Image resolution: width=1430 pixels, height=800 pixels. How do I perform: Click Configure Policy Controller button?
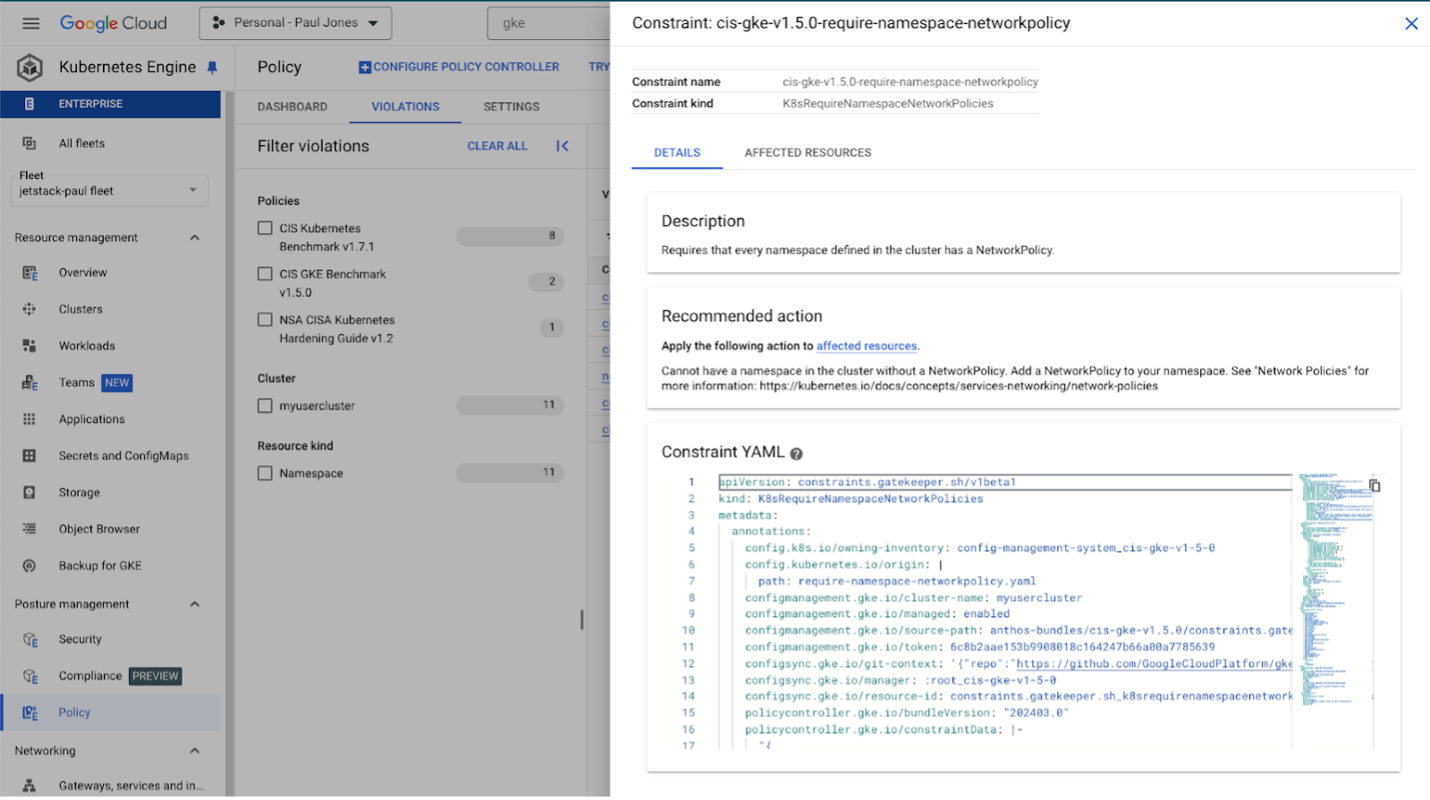(x=459, y=67)
